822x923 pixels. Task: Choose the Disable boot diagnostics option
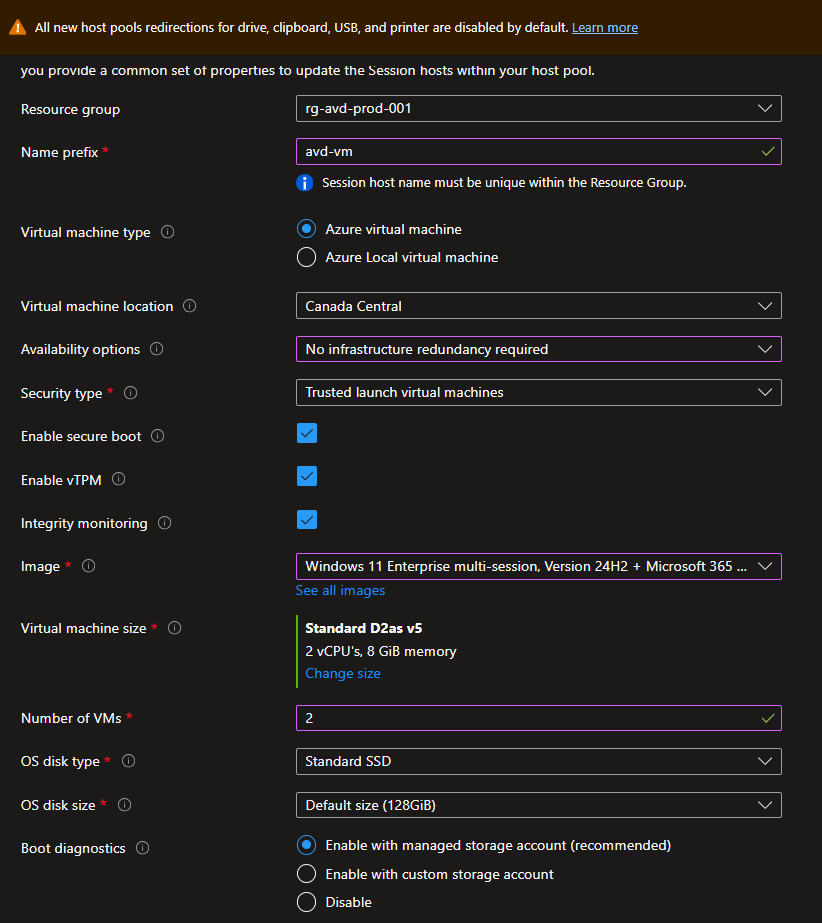[x=306, y=902]
